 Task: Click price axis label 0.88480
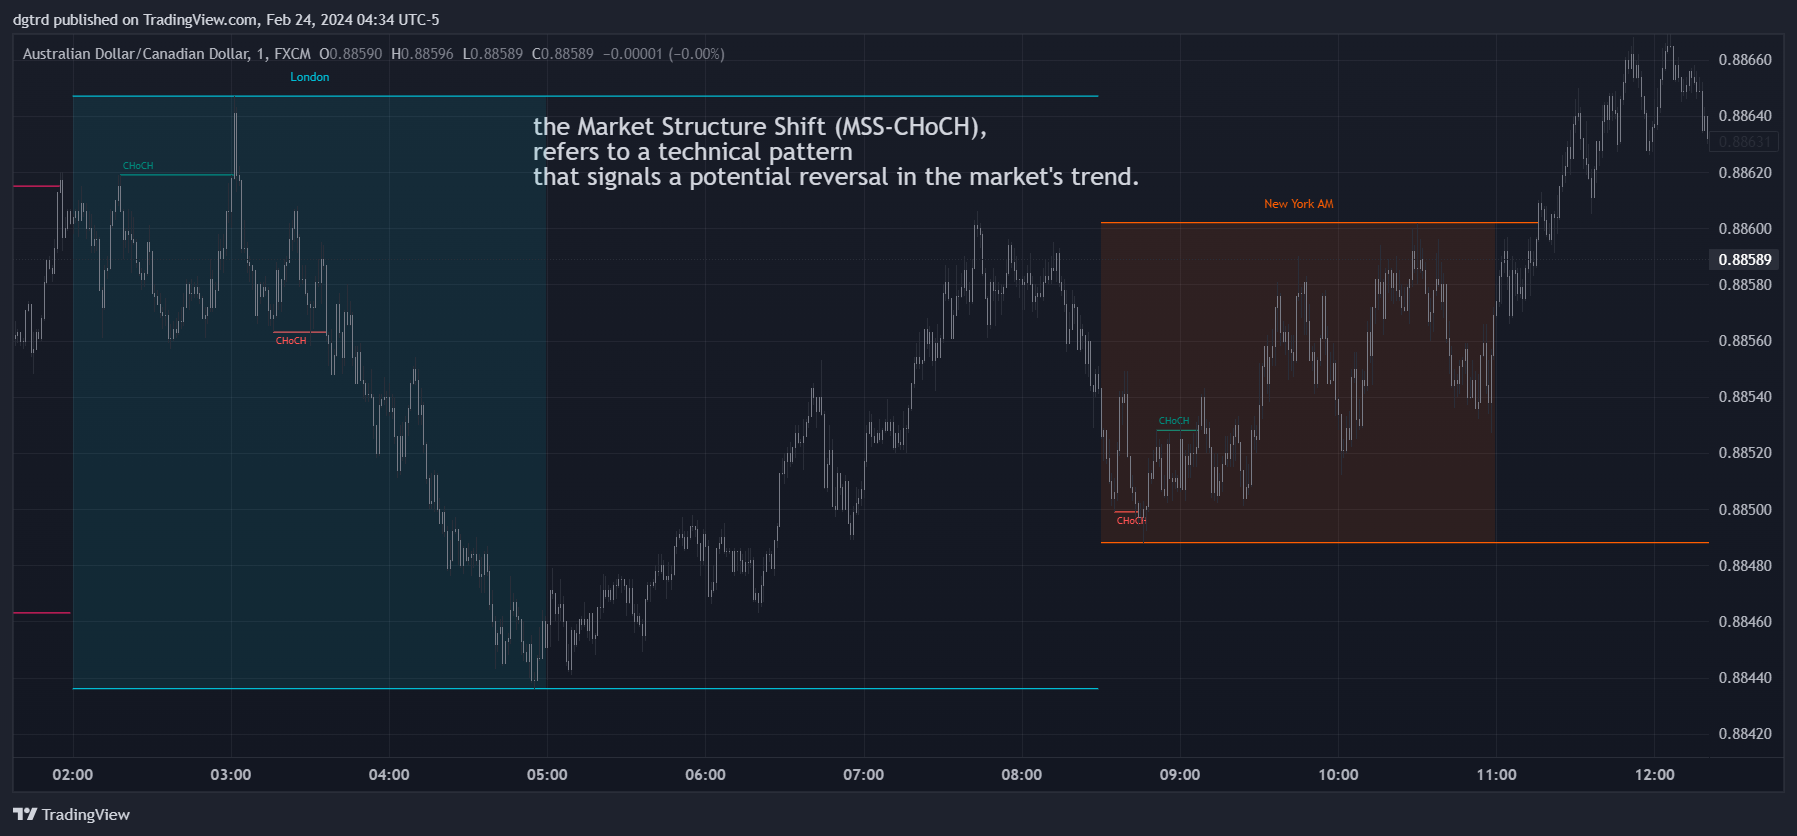click(1745, 566)
